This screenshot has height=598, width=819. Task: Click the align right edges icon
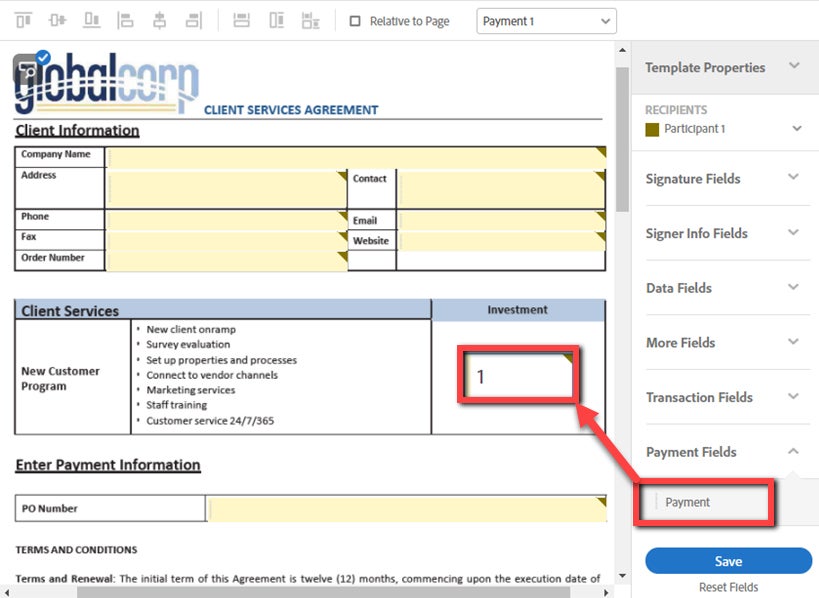coord(193,21)
